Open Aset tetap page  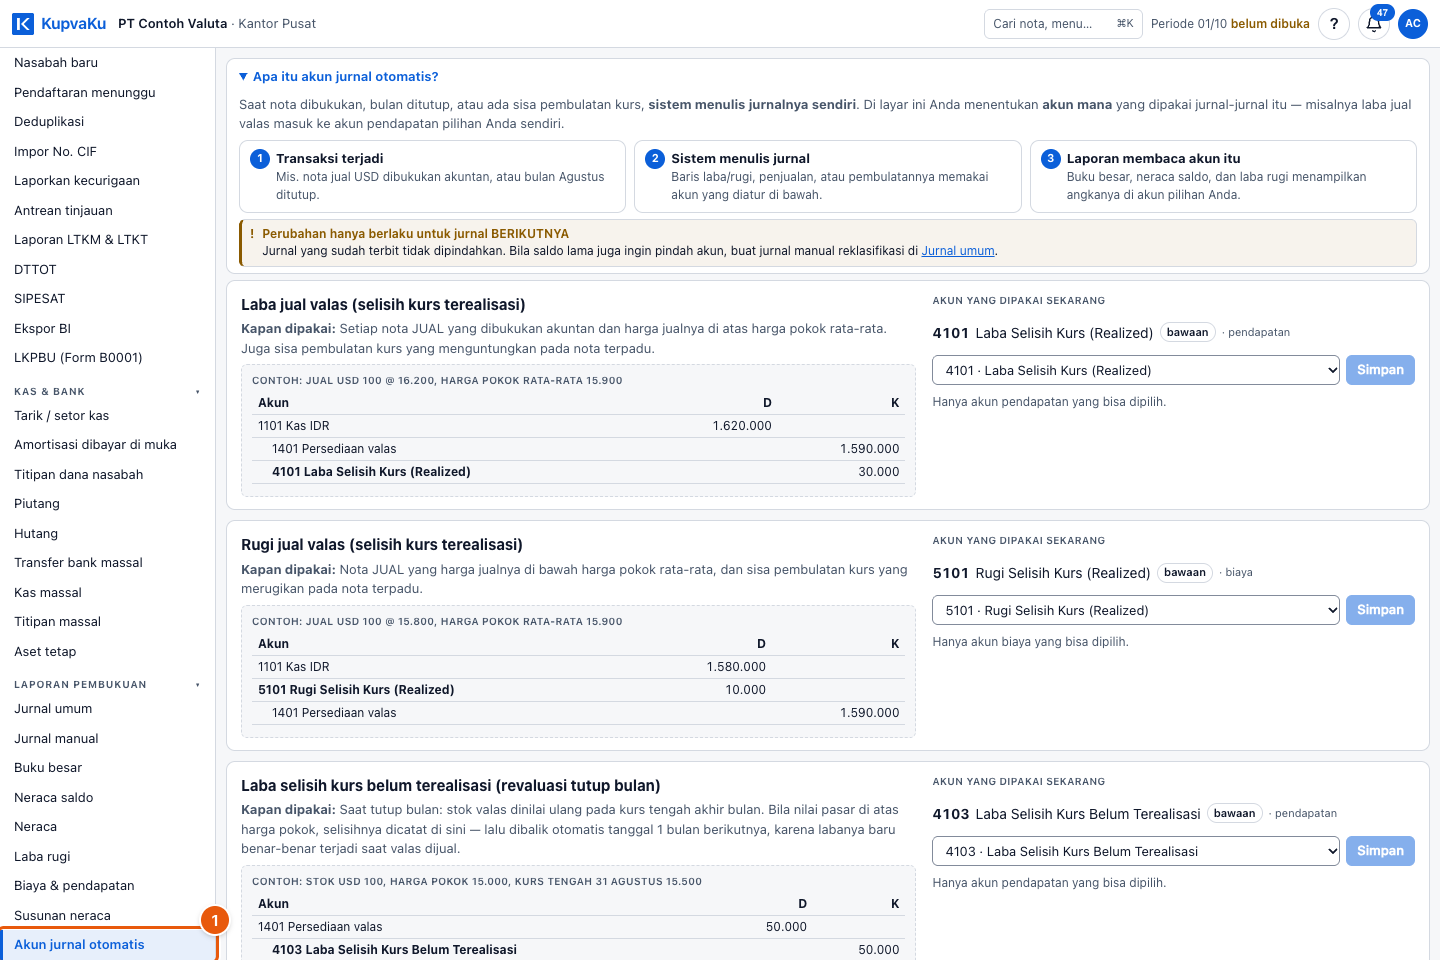107,652
